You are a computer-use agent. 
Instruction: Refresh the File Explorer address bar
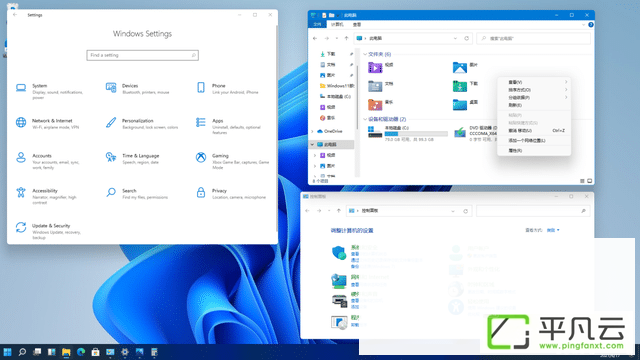467,38
